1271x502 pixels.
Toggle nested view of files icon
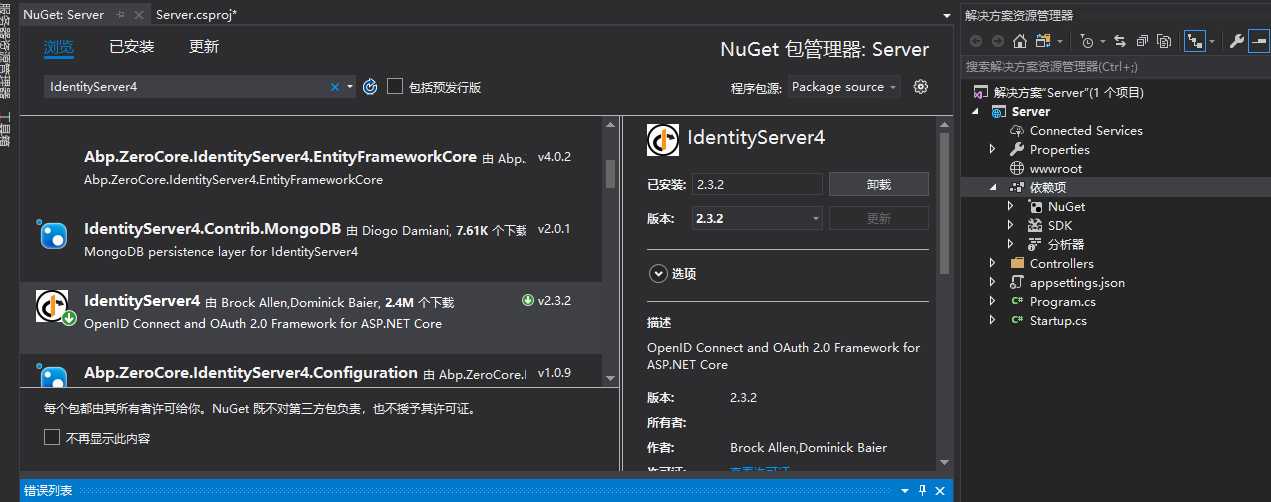coord(1195,41)
